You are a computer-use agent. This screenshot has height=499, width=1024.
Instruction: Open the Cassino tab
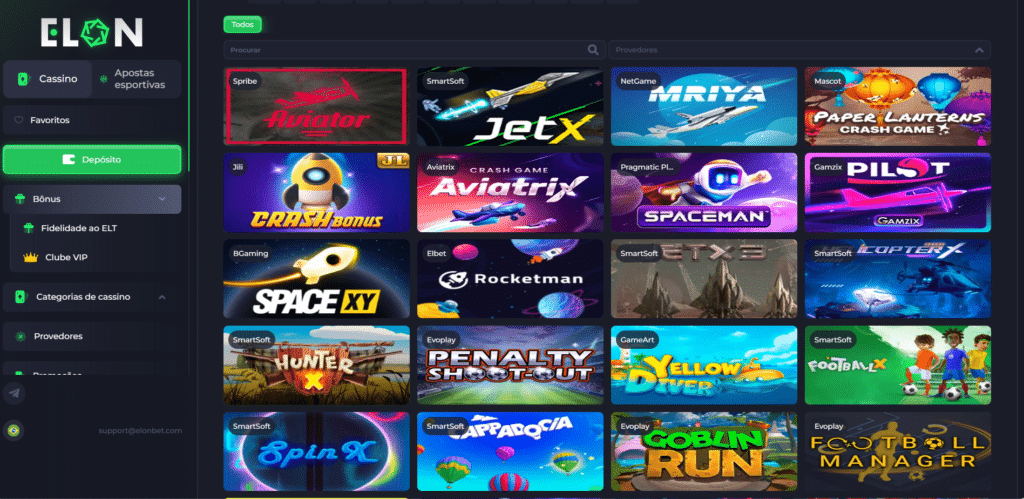(47, 79)
